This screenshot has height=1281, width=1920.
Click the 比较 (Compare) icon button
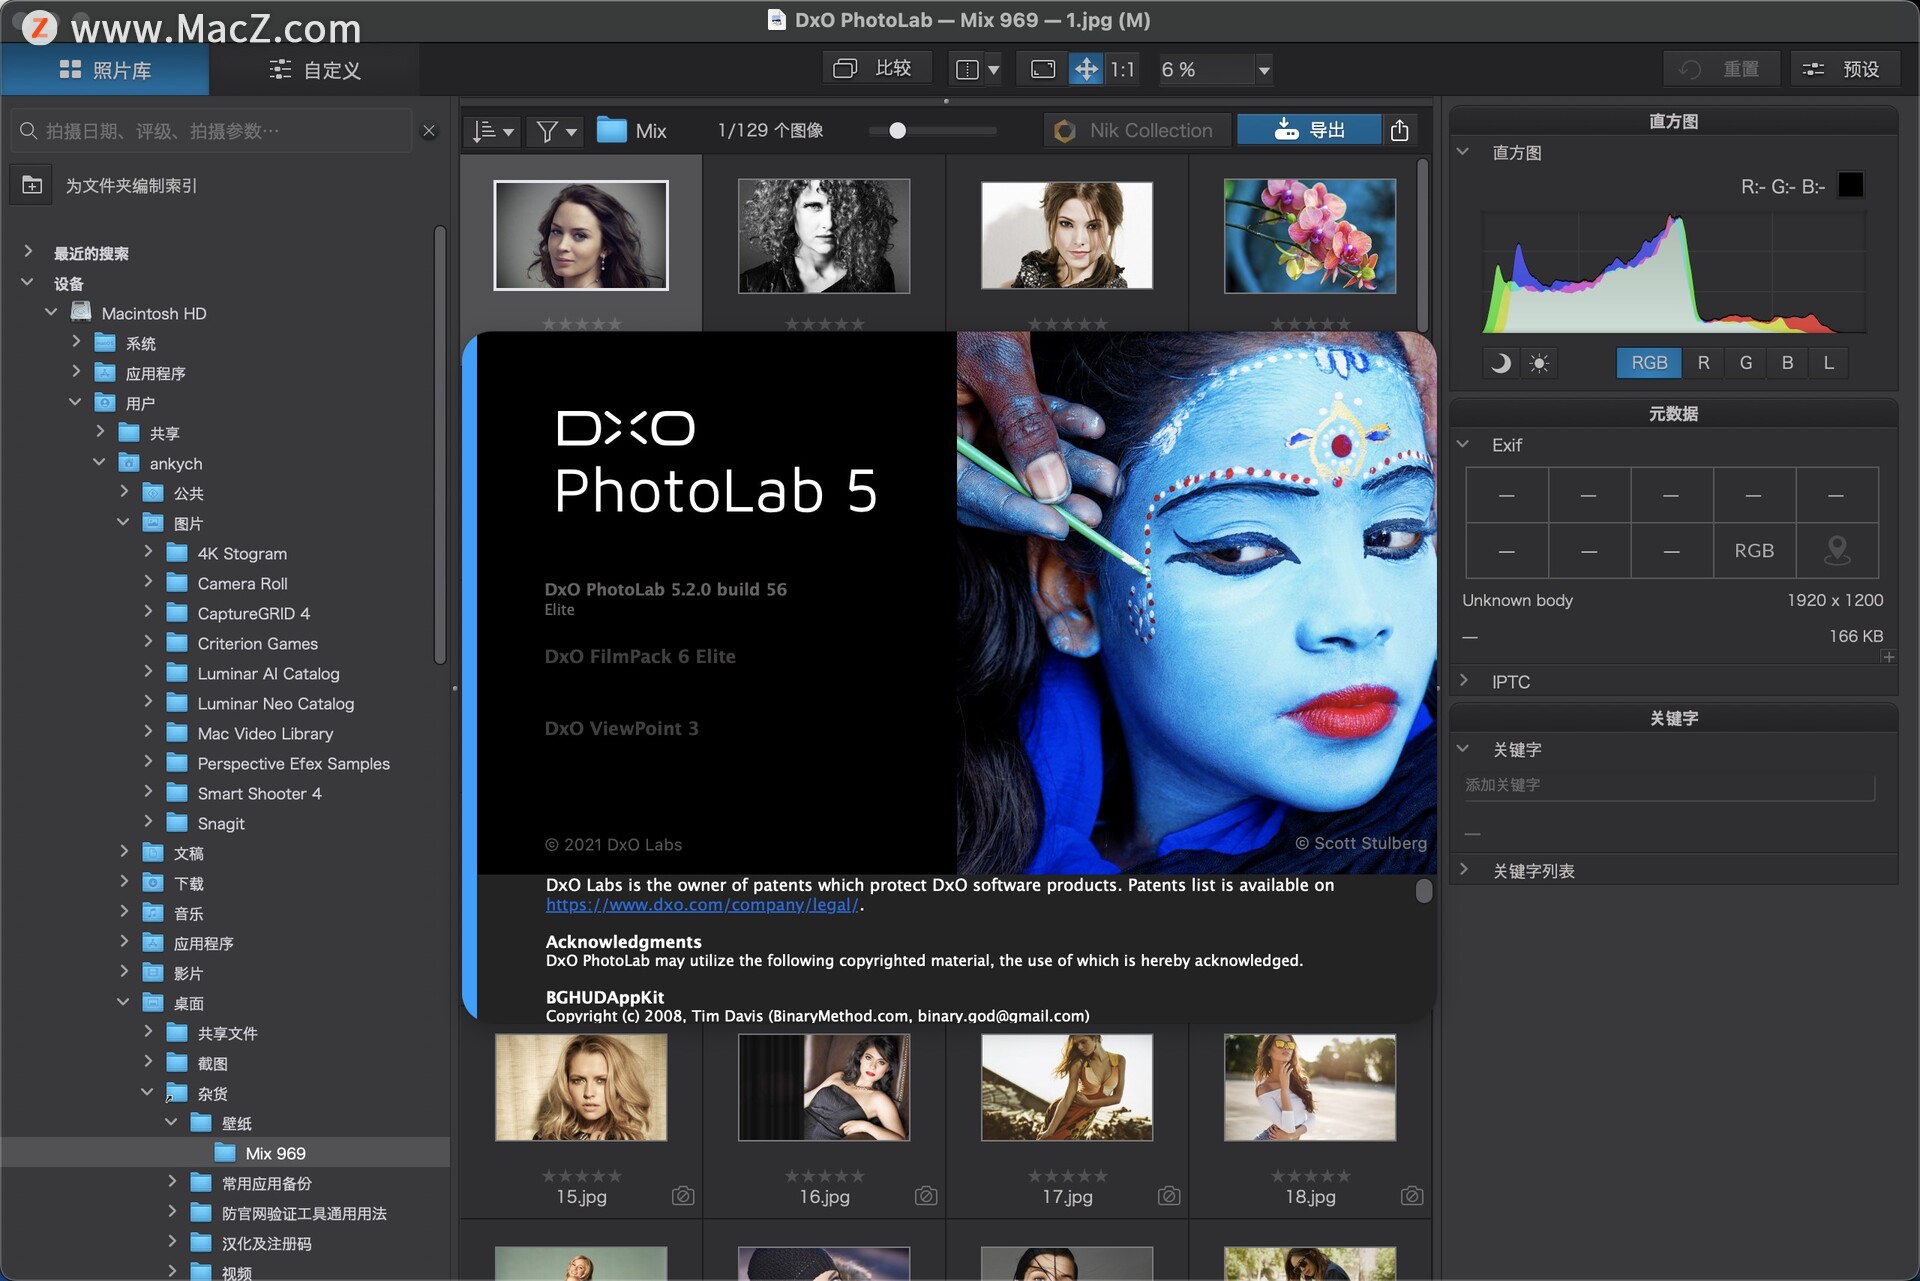tap(872, 69)
